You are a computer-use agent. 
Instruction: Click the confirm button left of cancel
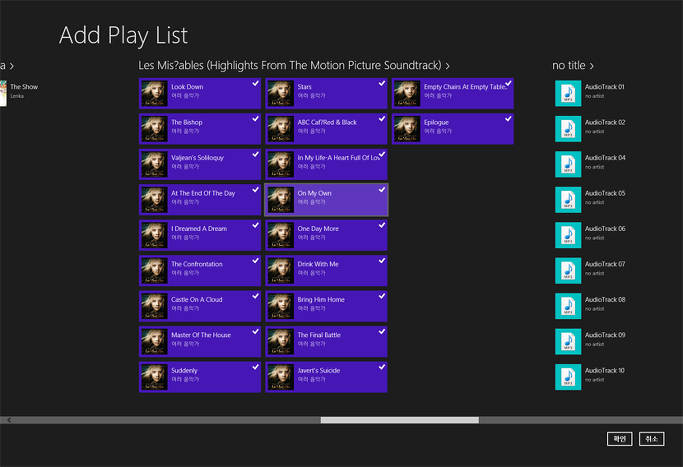click(x=619, y=439)
